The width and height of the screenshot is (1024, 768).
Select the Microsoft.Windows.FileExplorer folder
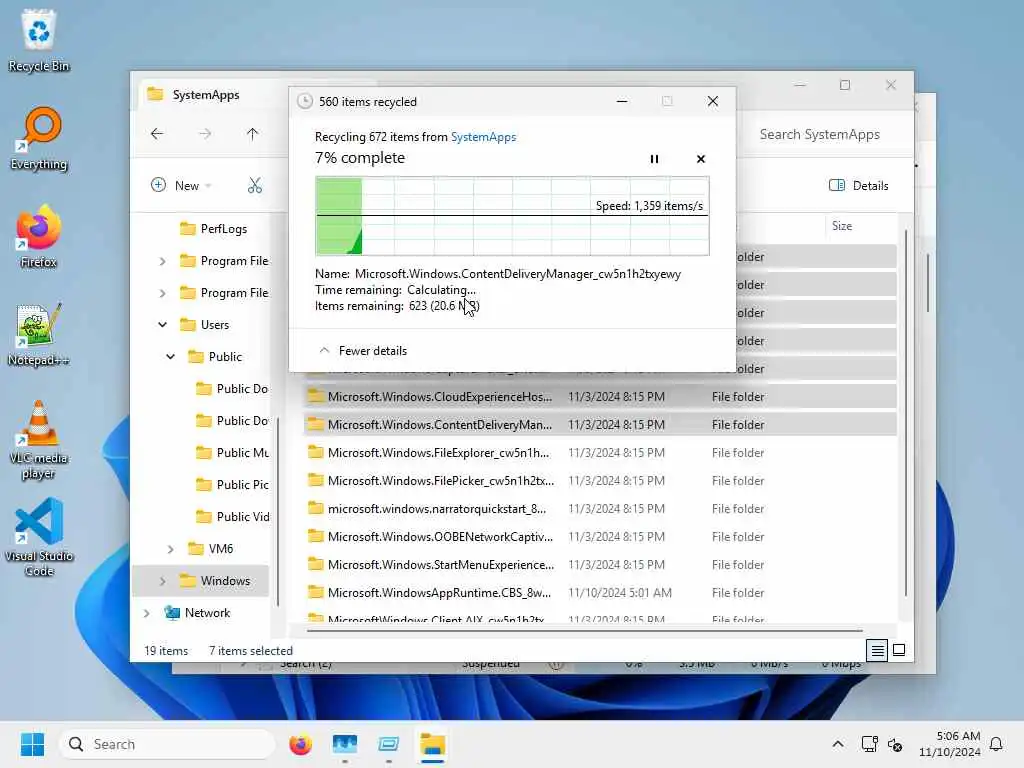(x=600, y=453)
